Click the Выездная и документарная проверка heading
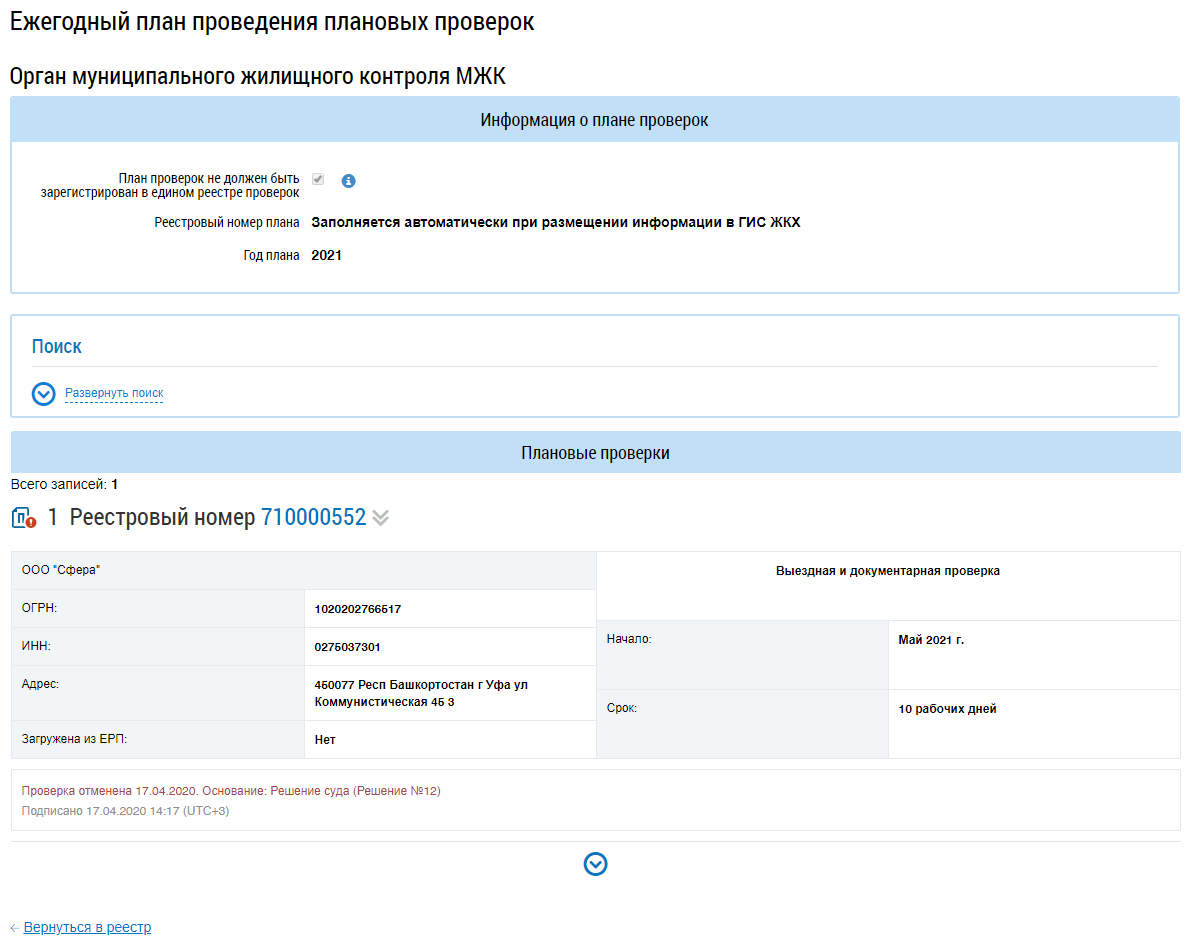Screen dimensions: 1195x940 [887, 571]
